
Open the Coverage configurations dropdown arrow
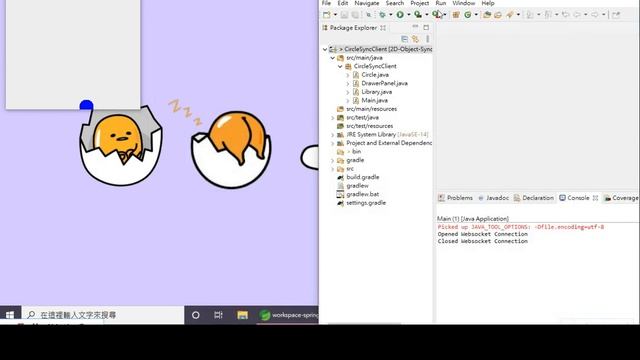click(427, 15)
